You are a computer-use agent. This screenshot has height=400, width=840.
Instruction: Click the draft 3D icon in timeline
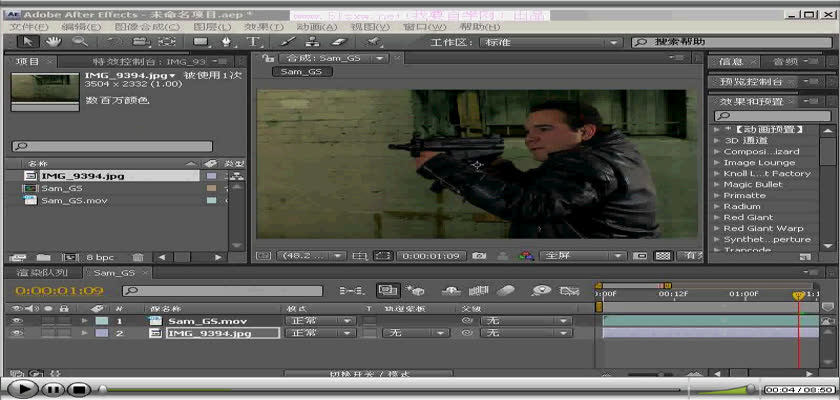click(415, 291)
